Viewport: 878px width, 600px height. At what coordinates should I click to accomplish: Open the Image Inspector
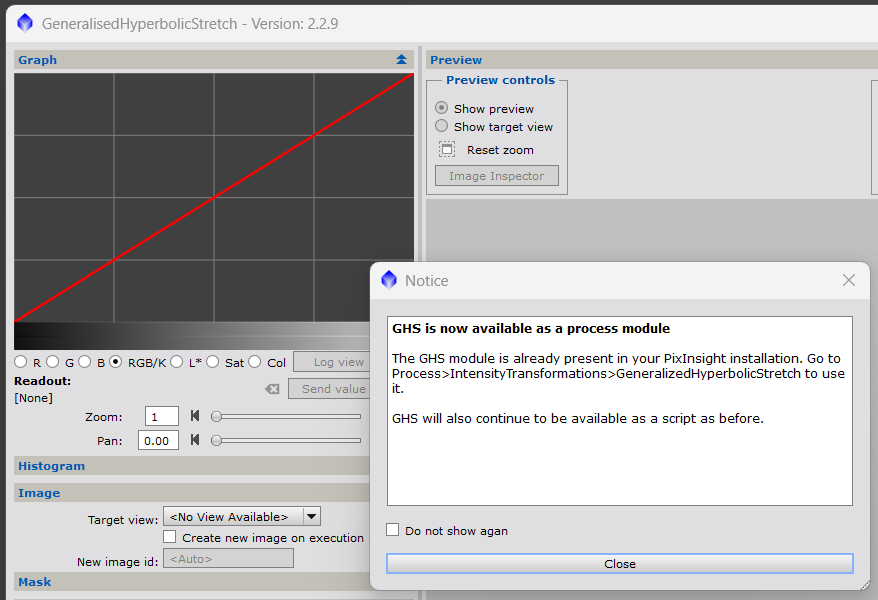[x=497, y=176]
